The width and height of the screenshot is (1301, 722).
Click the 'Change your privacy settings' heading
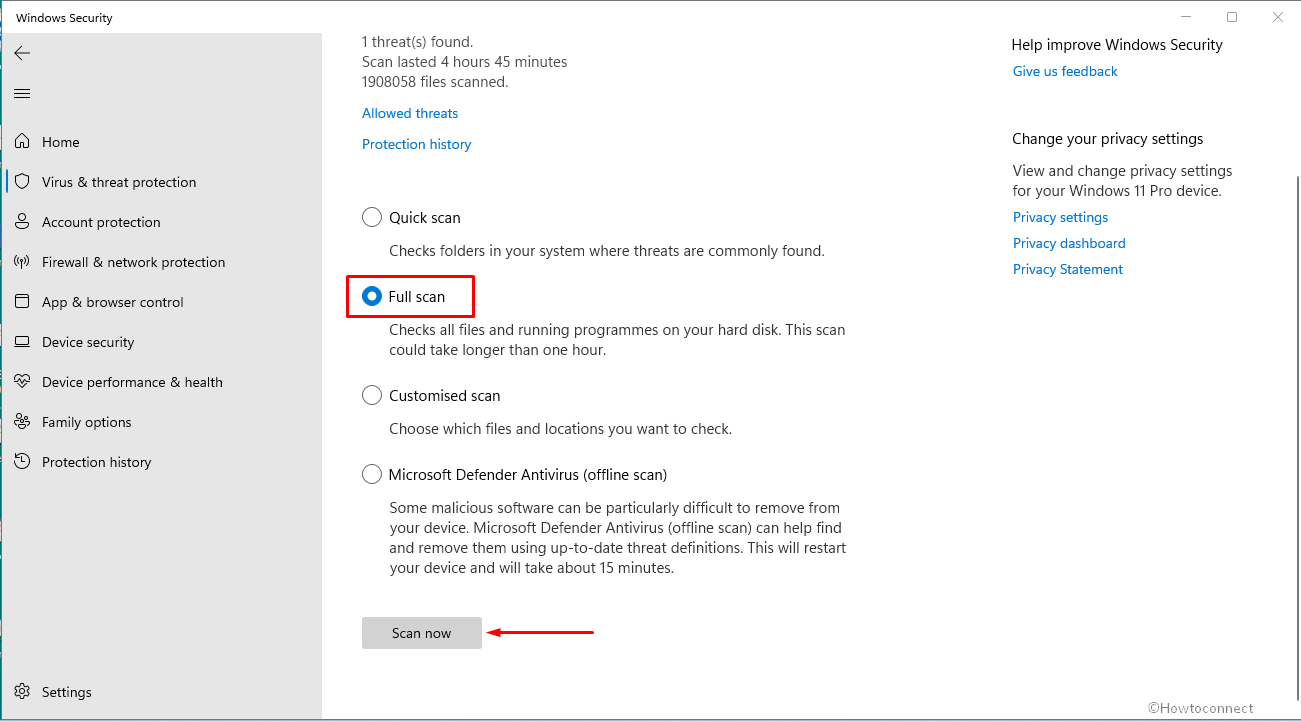[1108, 139]
